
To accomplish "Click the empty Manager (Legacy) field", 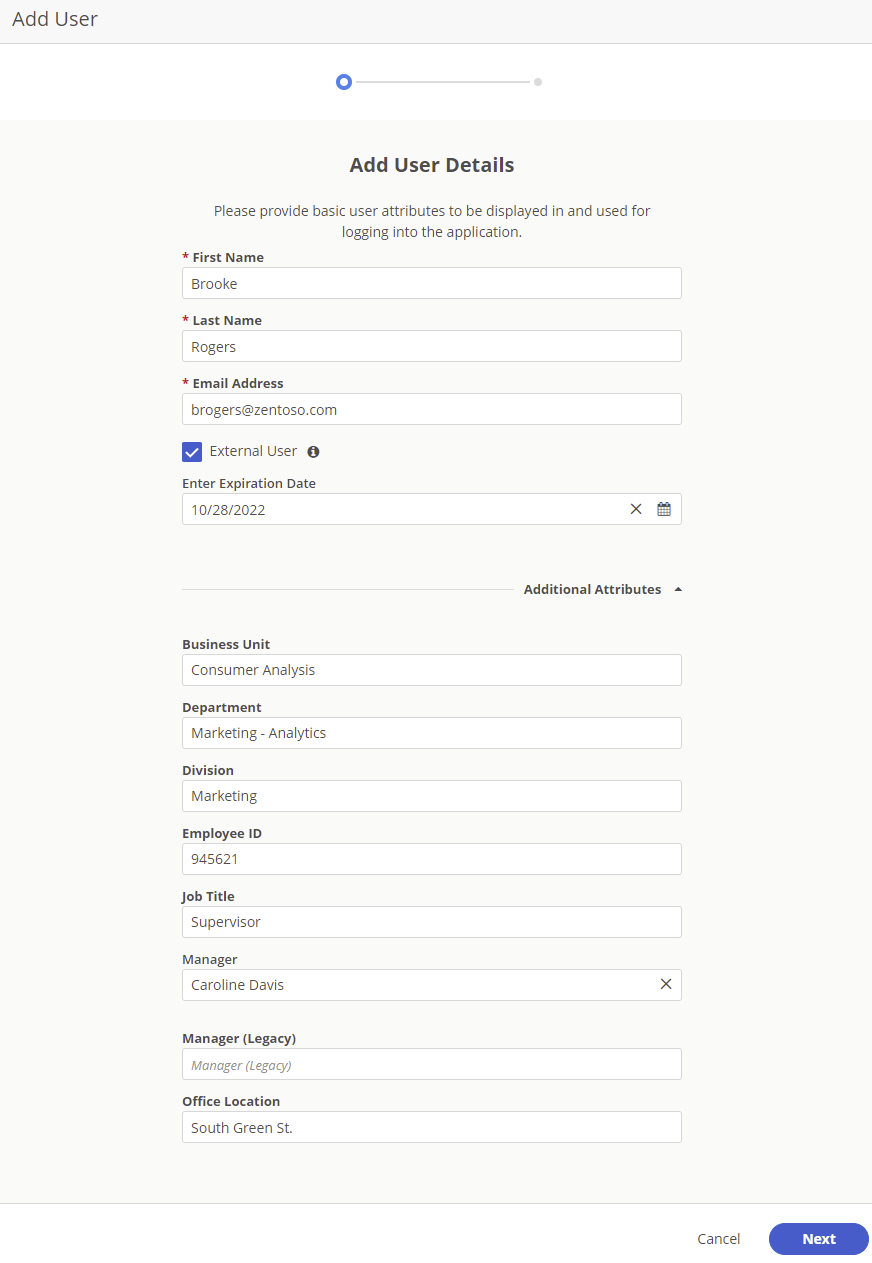I will click(431, 1063).
